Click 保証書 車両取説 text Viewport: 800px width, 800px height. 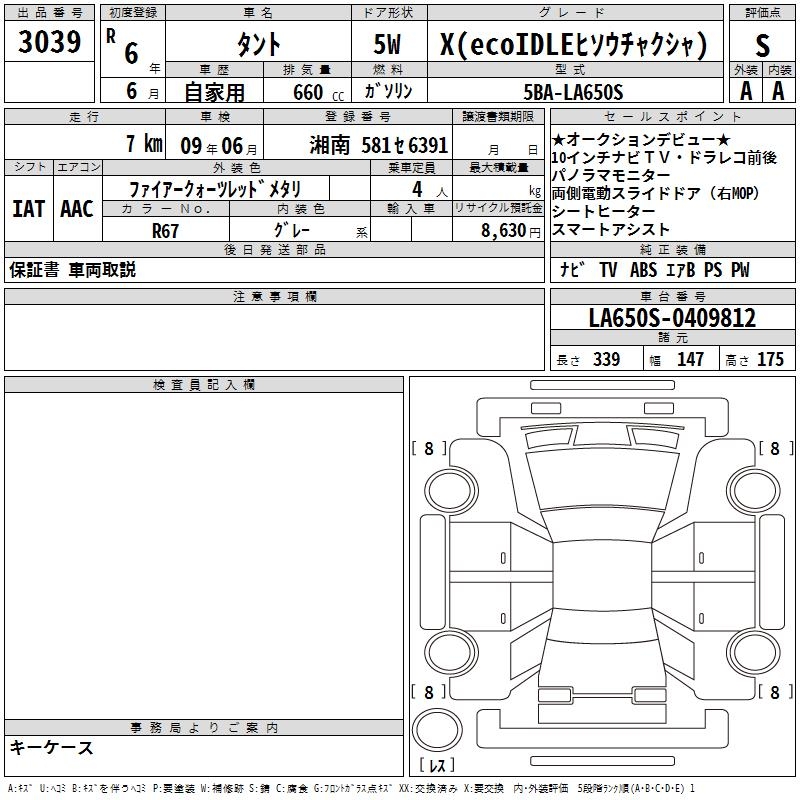72,270
